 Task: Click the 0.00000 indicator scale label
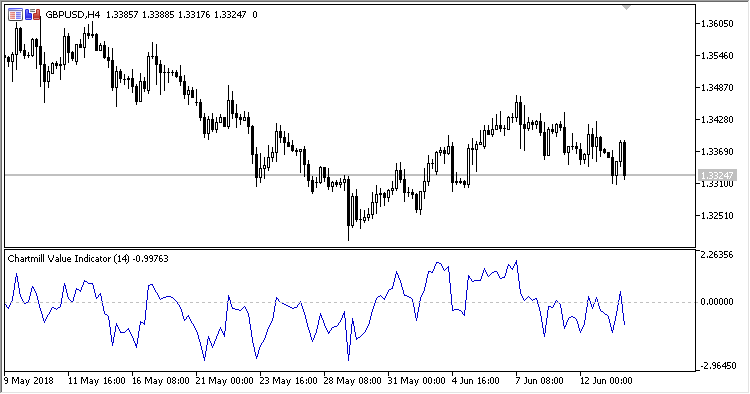[x=717, y=302]
